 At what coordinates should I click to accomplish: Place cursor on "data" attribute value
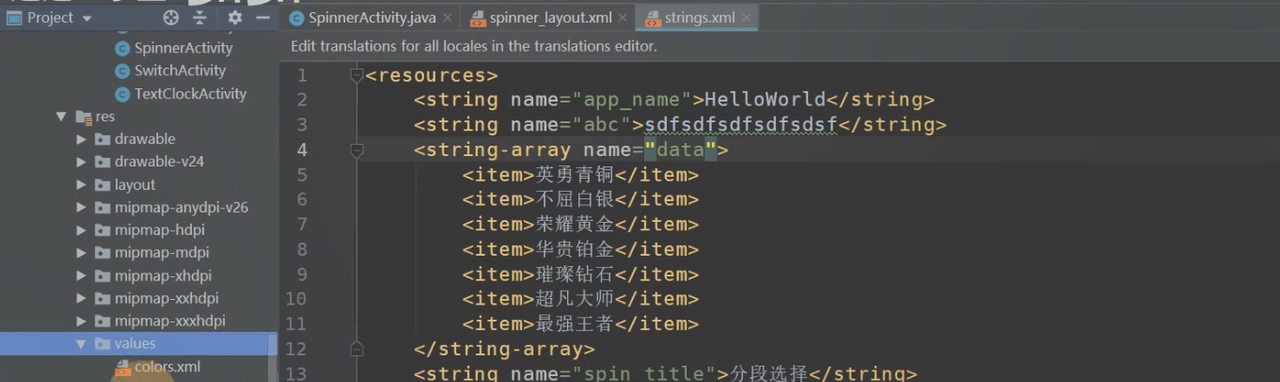(681, 150)
